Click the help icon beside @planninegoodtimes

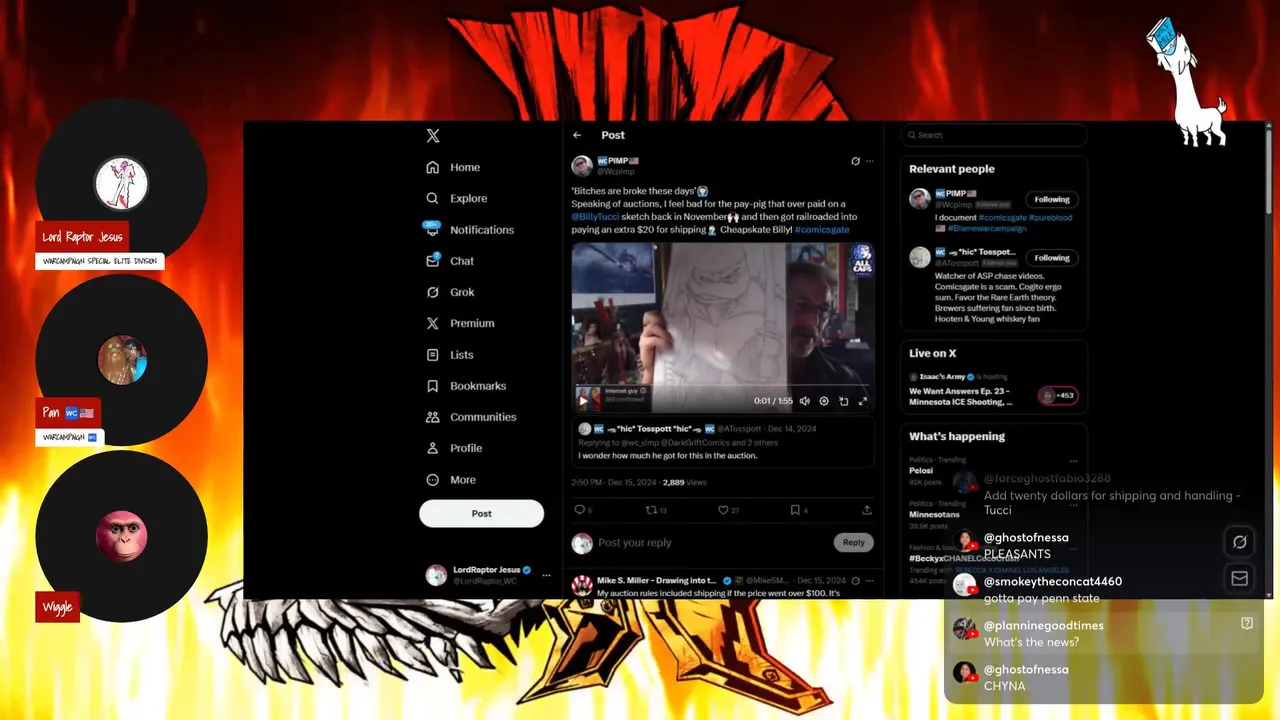point(1247,623)
